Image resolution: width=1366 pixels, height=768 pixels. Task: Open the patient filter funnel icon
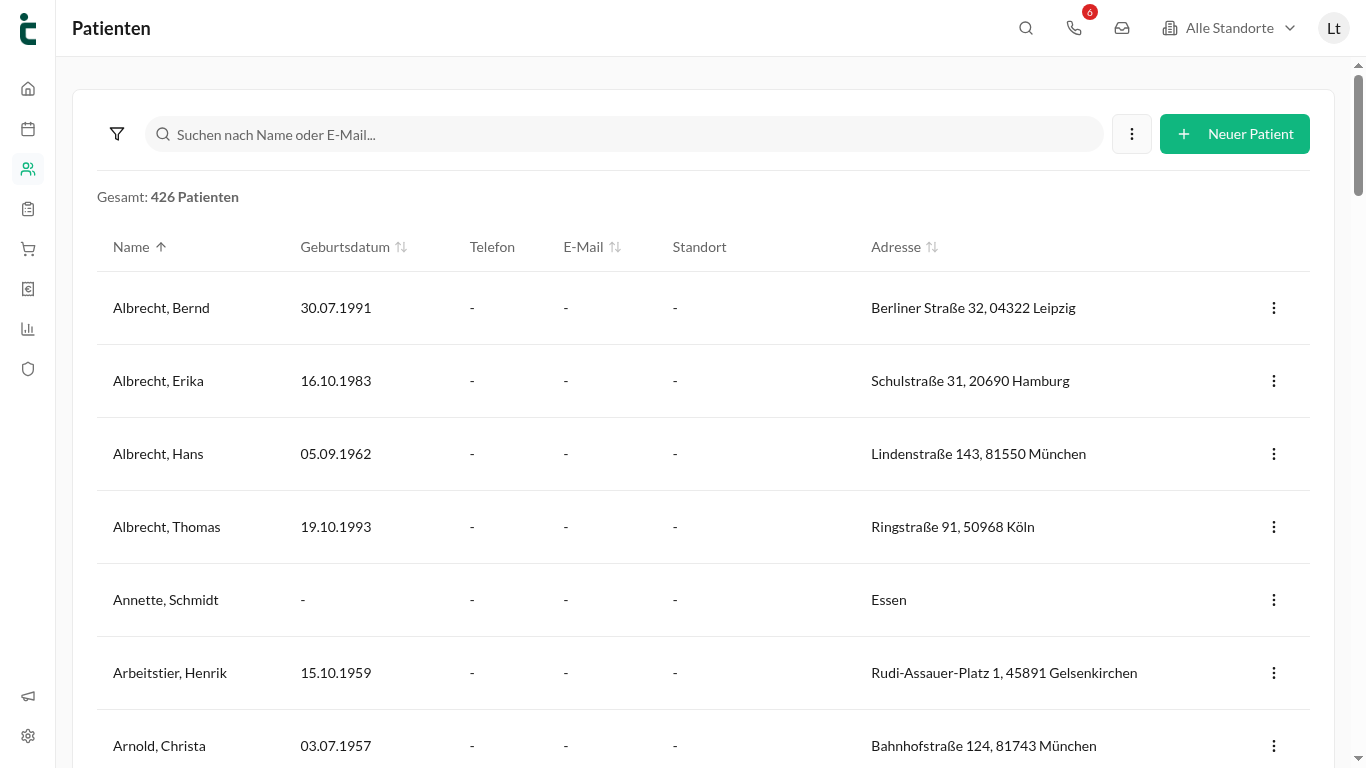pyautogui.click(x=117, y=134)
